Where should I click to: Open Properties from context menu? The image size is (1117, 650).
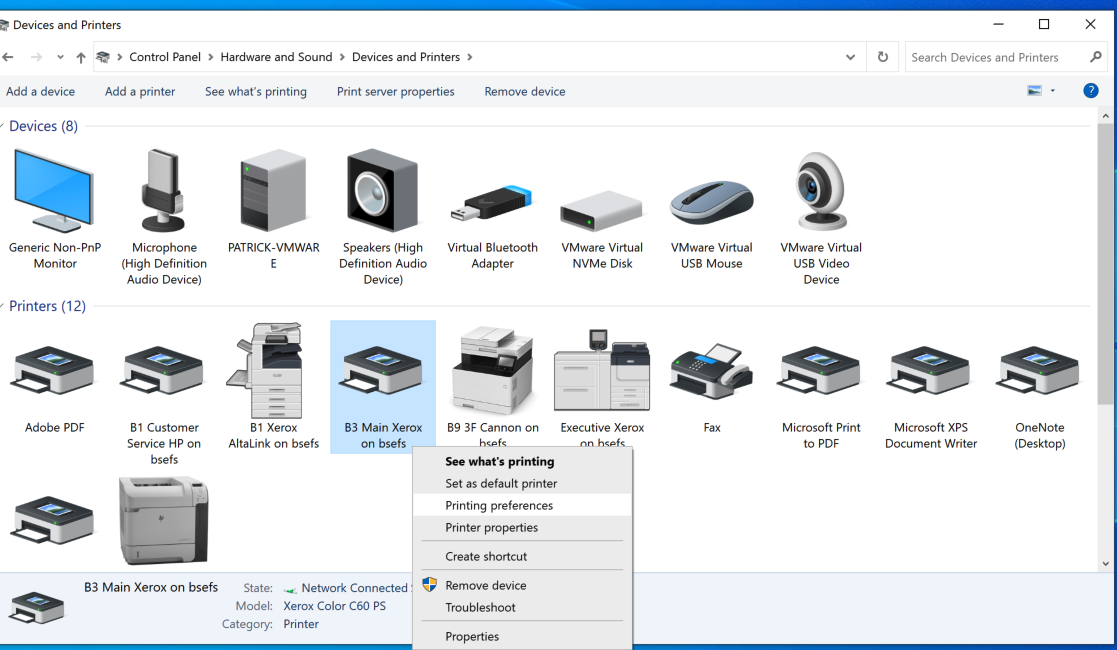(521, 636)
